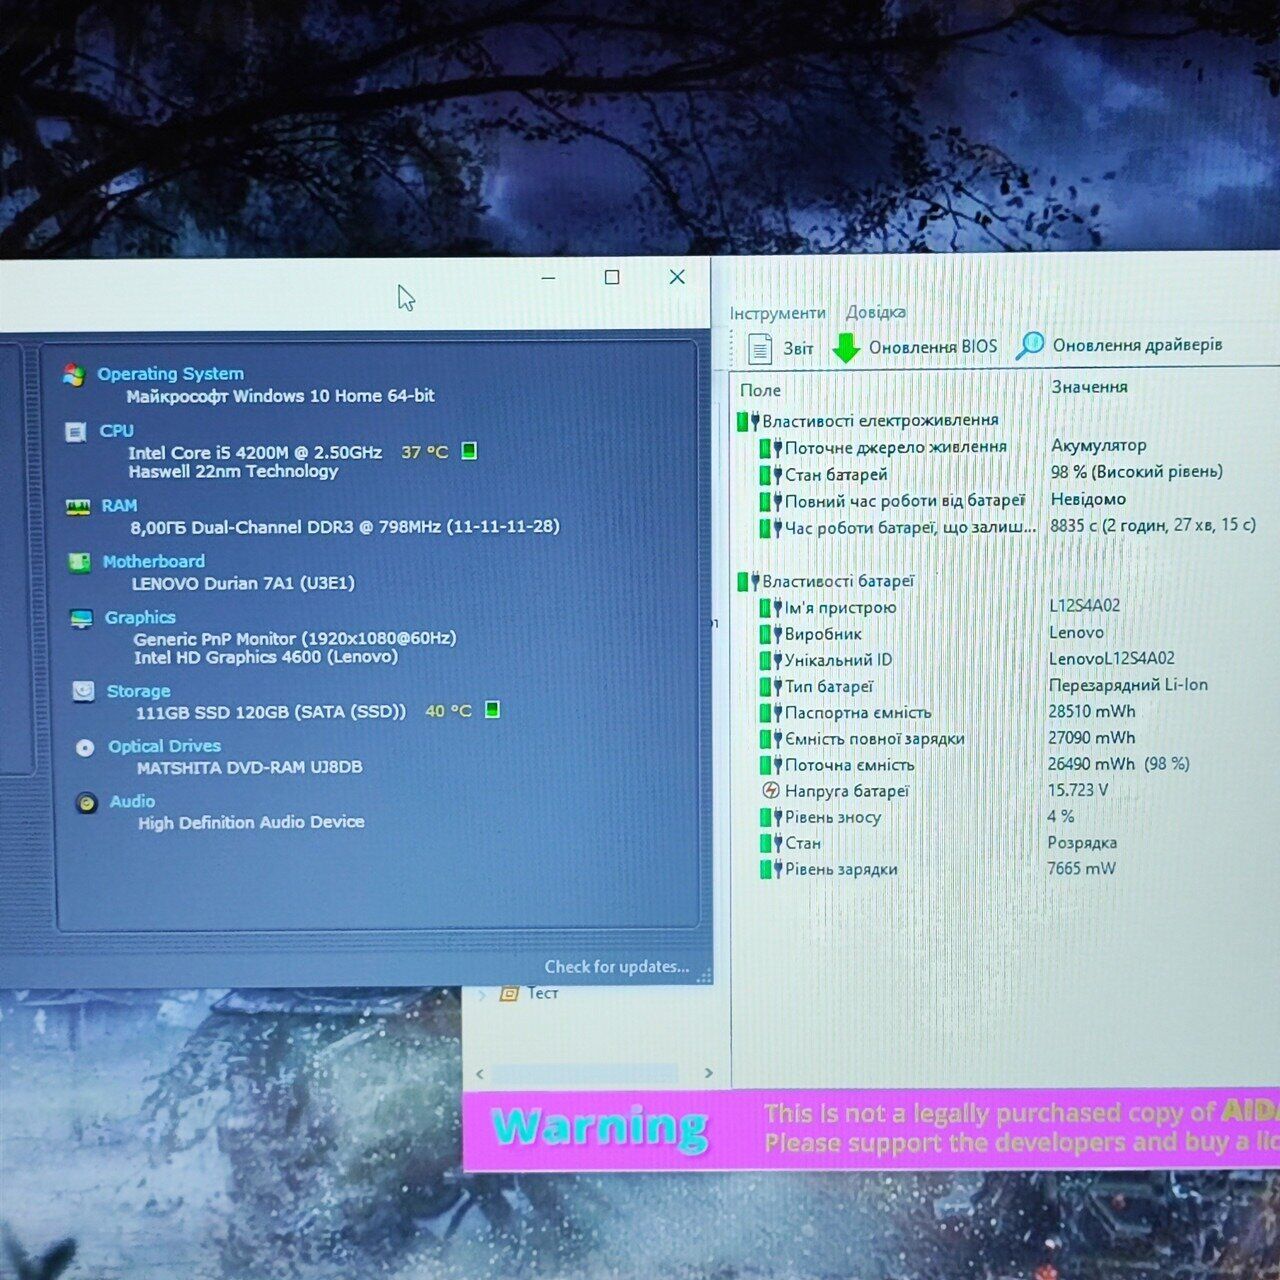Open the Інструменти menu
The height and width of the screenshot is (1280, 1280).
coord(777,313)
